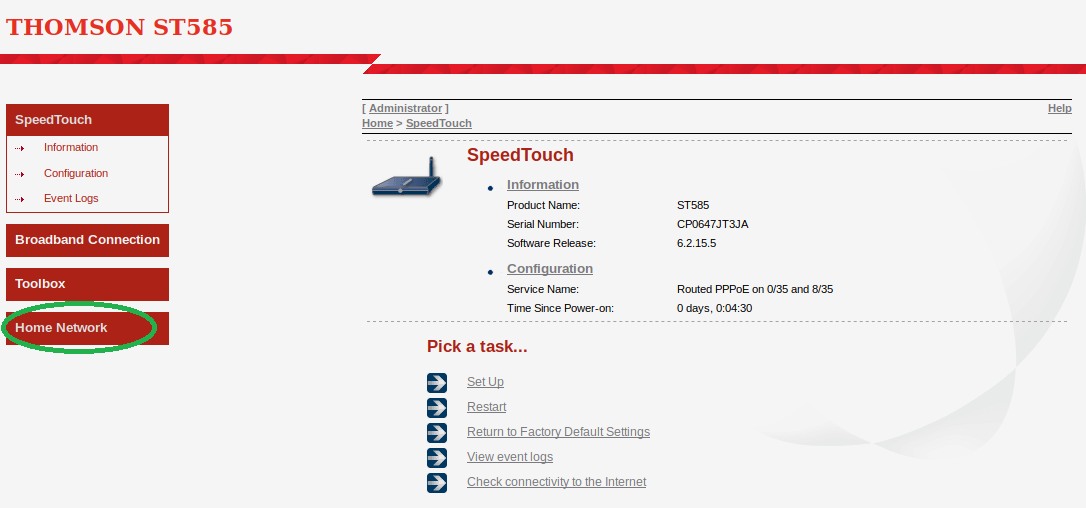1086x508 pixels.
Task: Click the Administrator link
Action: pos(405,108)
